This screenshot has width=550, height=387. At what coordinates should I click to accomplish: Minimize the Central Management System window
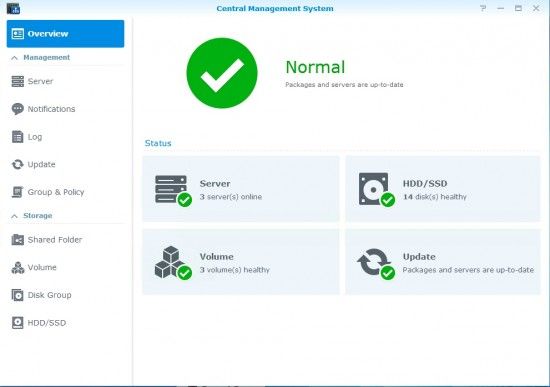[x=501, y=8]
